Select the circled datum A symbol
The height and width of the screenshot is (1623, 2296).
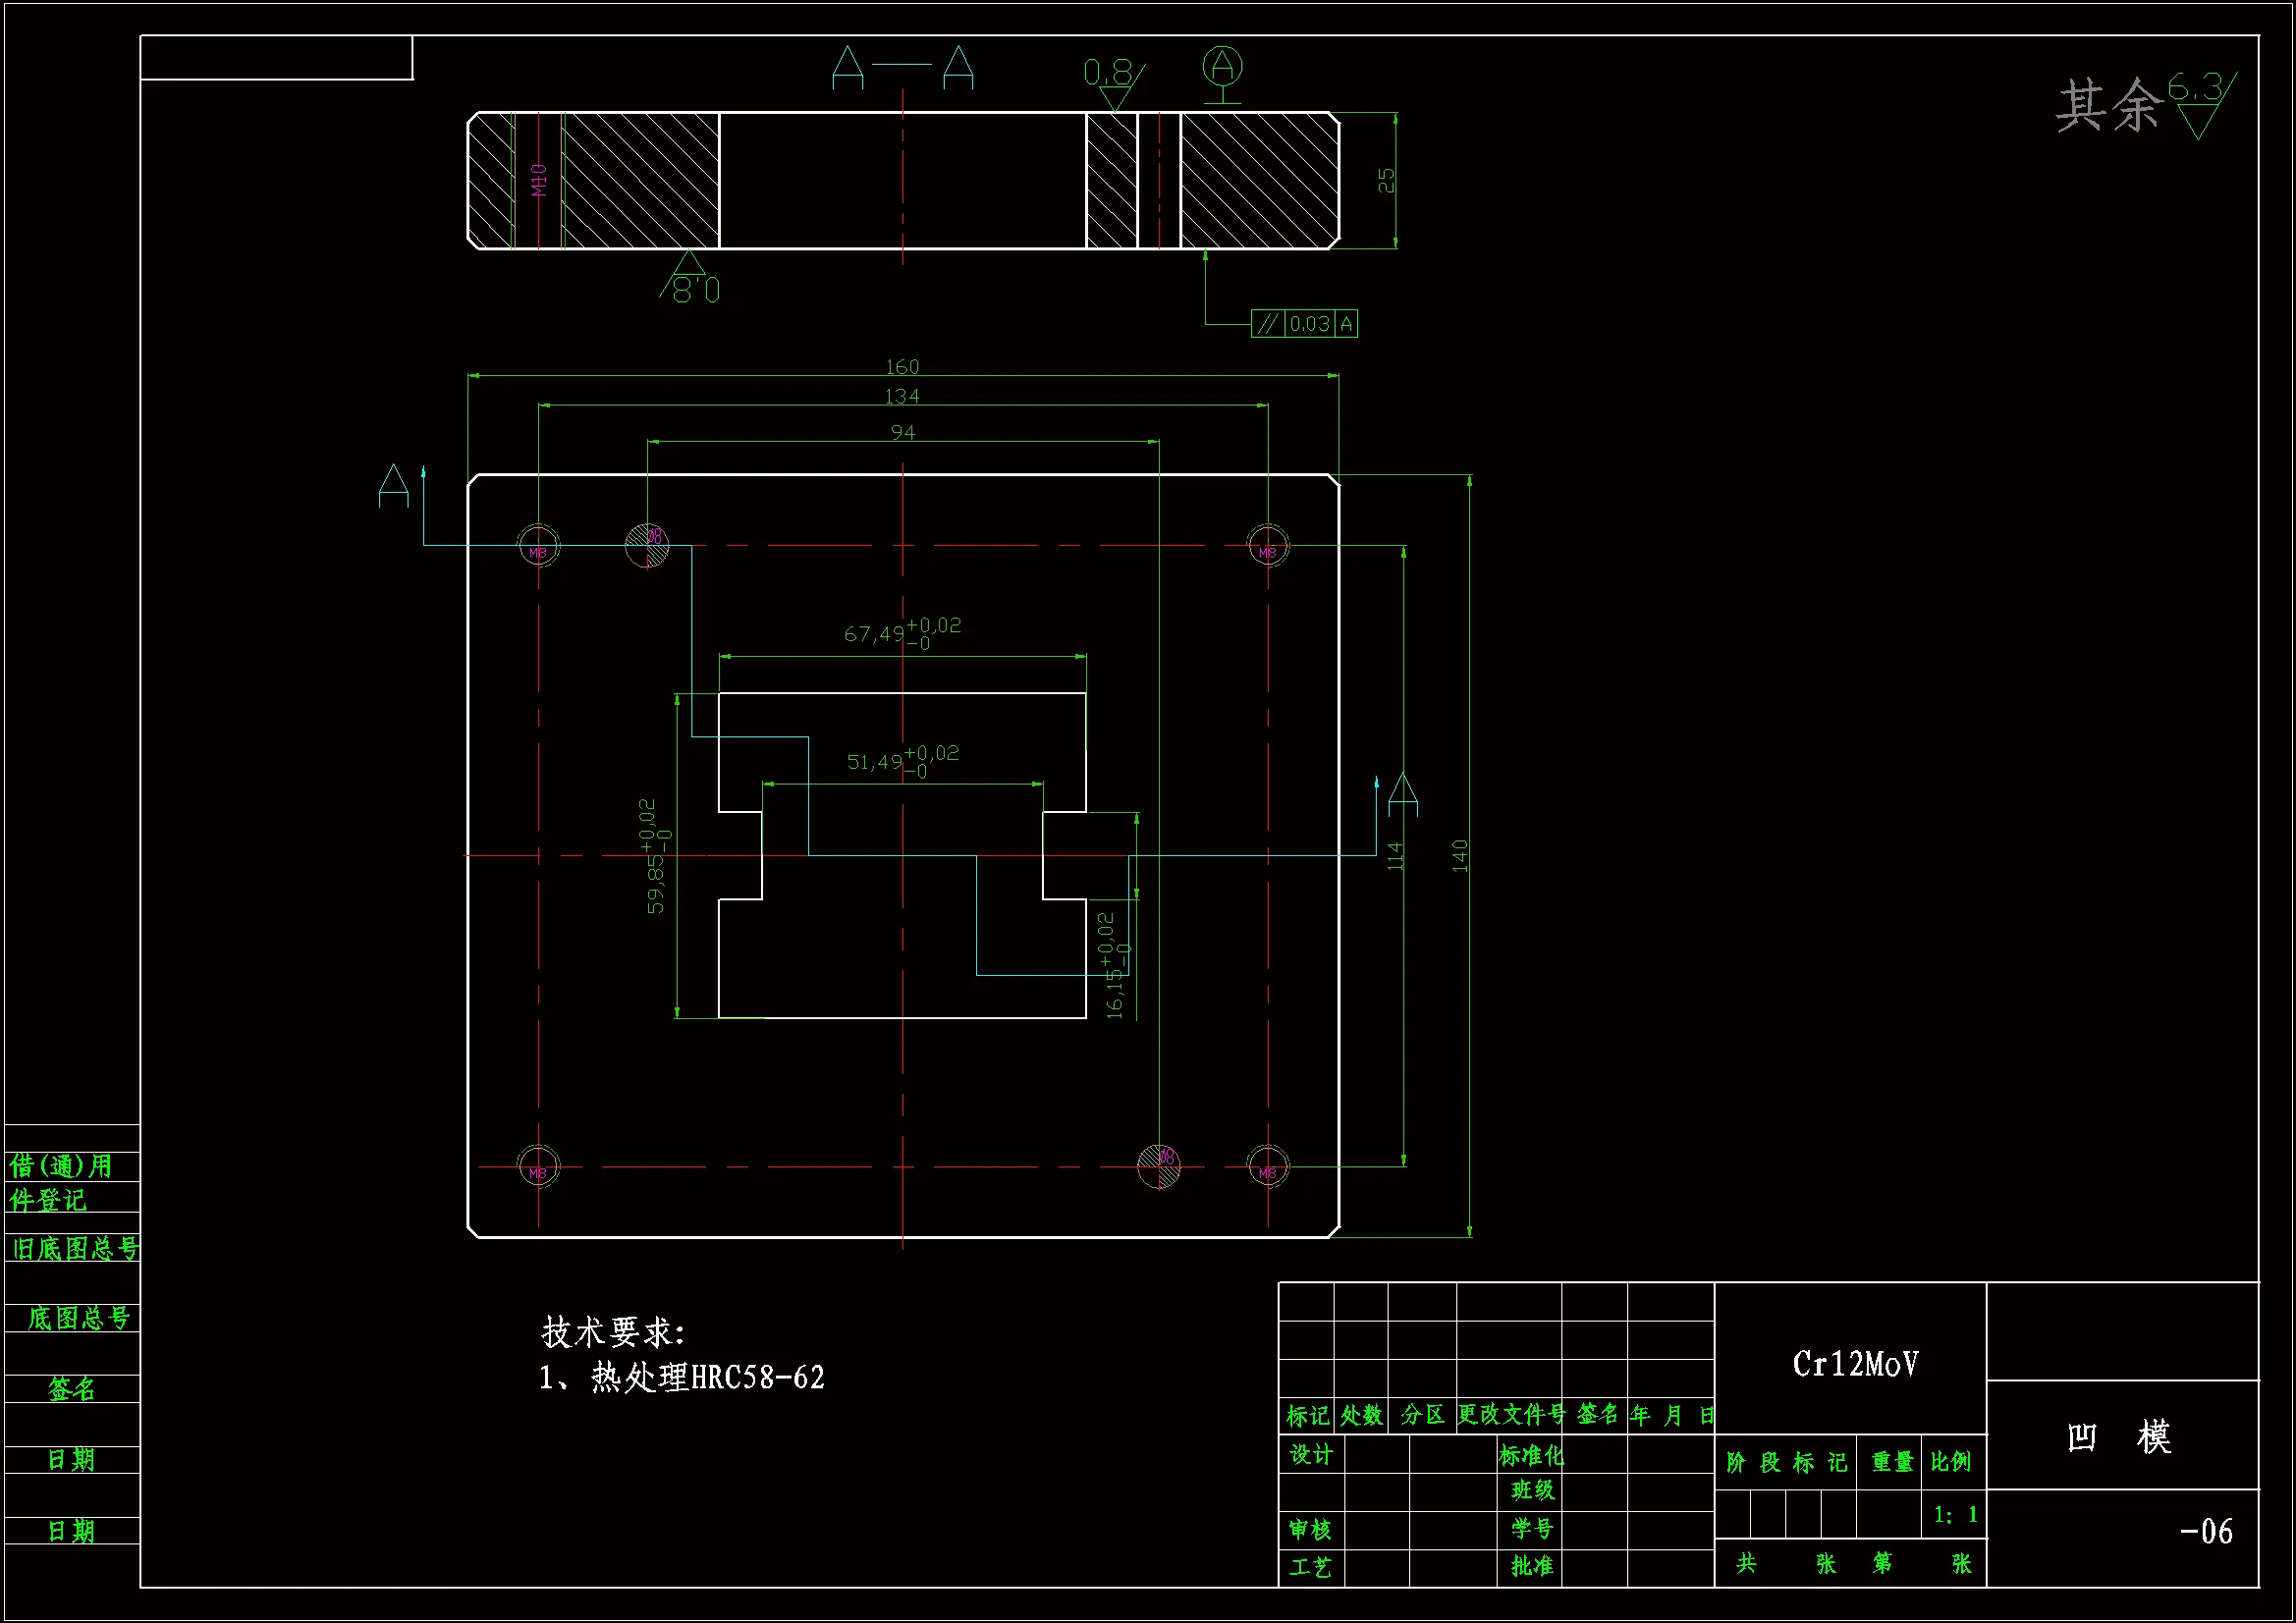click(x=1222, y=68)
